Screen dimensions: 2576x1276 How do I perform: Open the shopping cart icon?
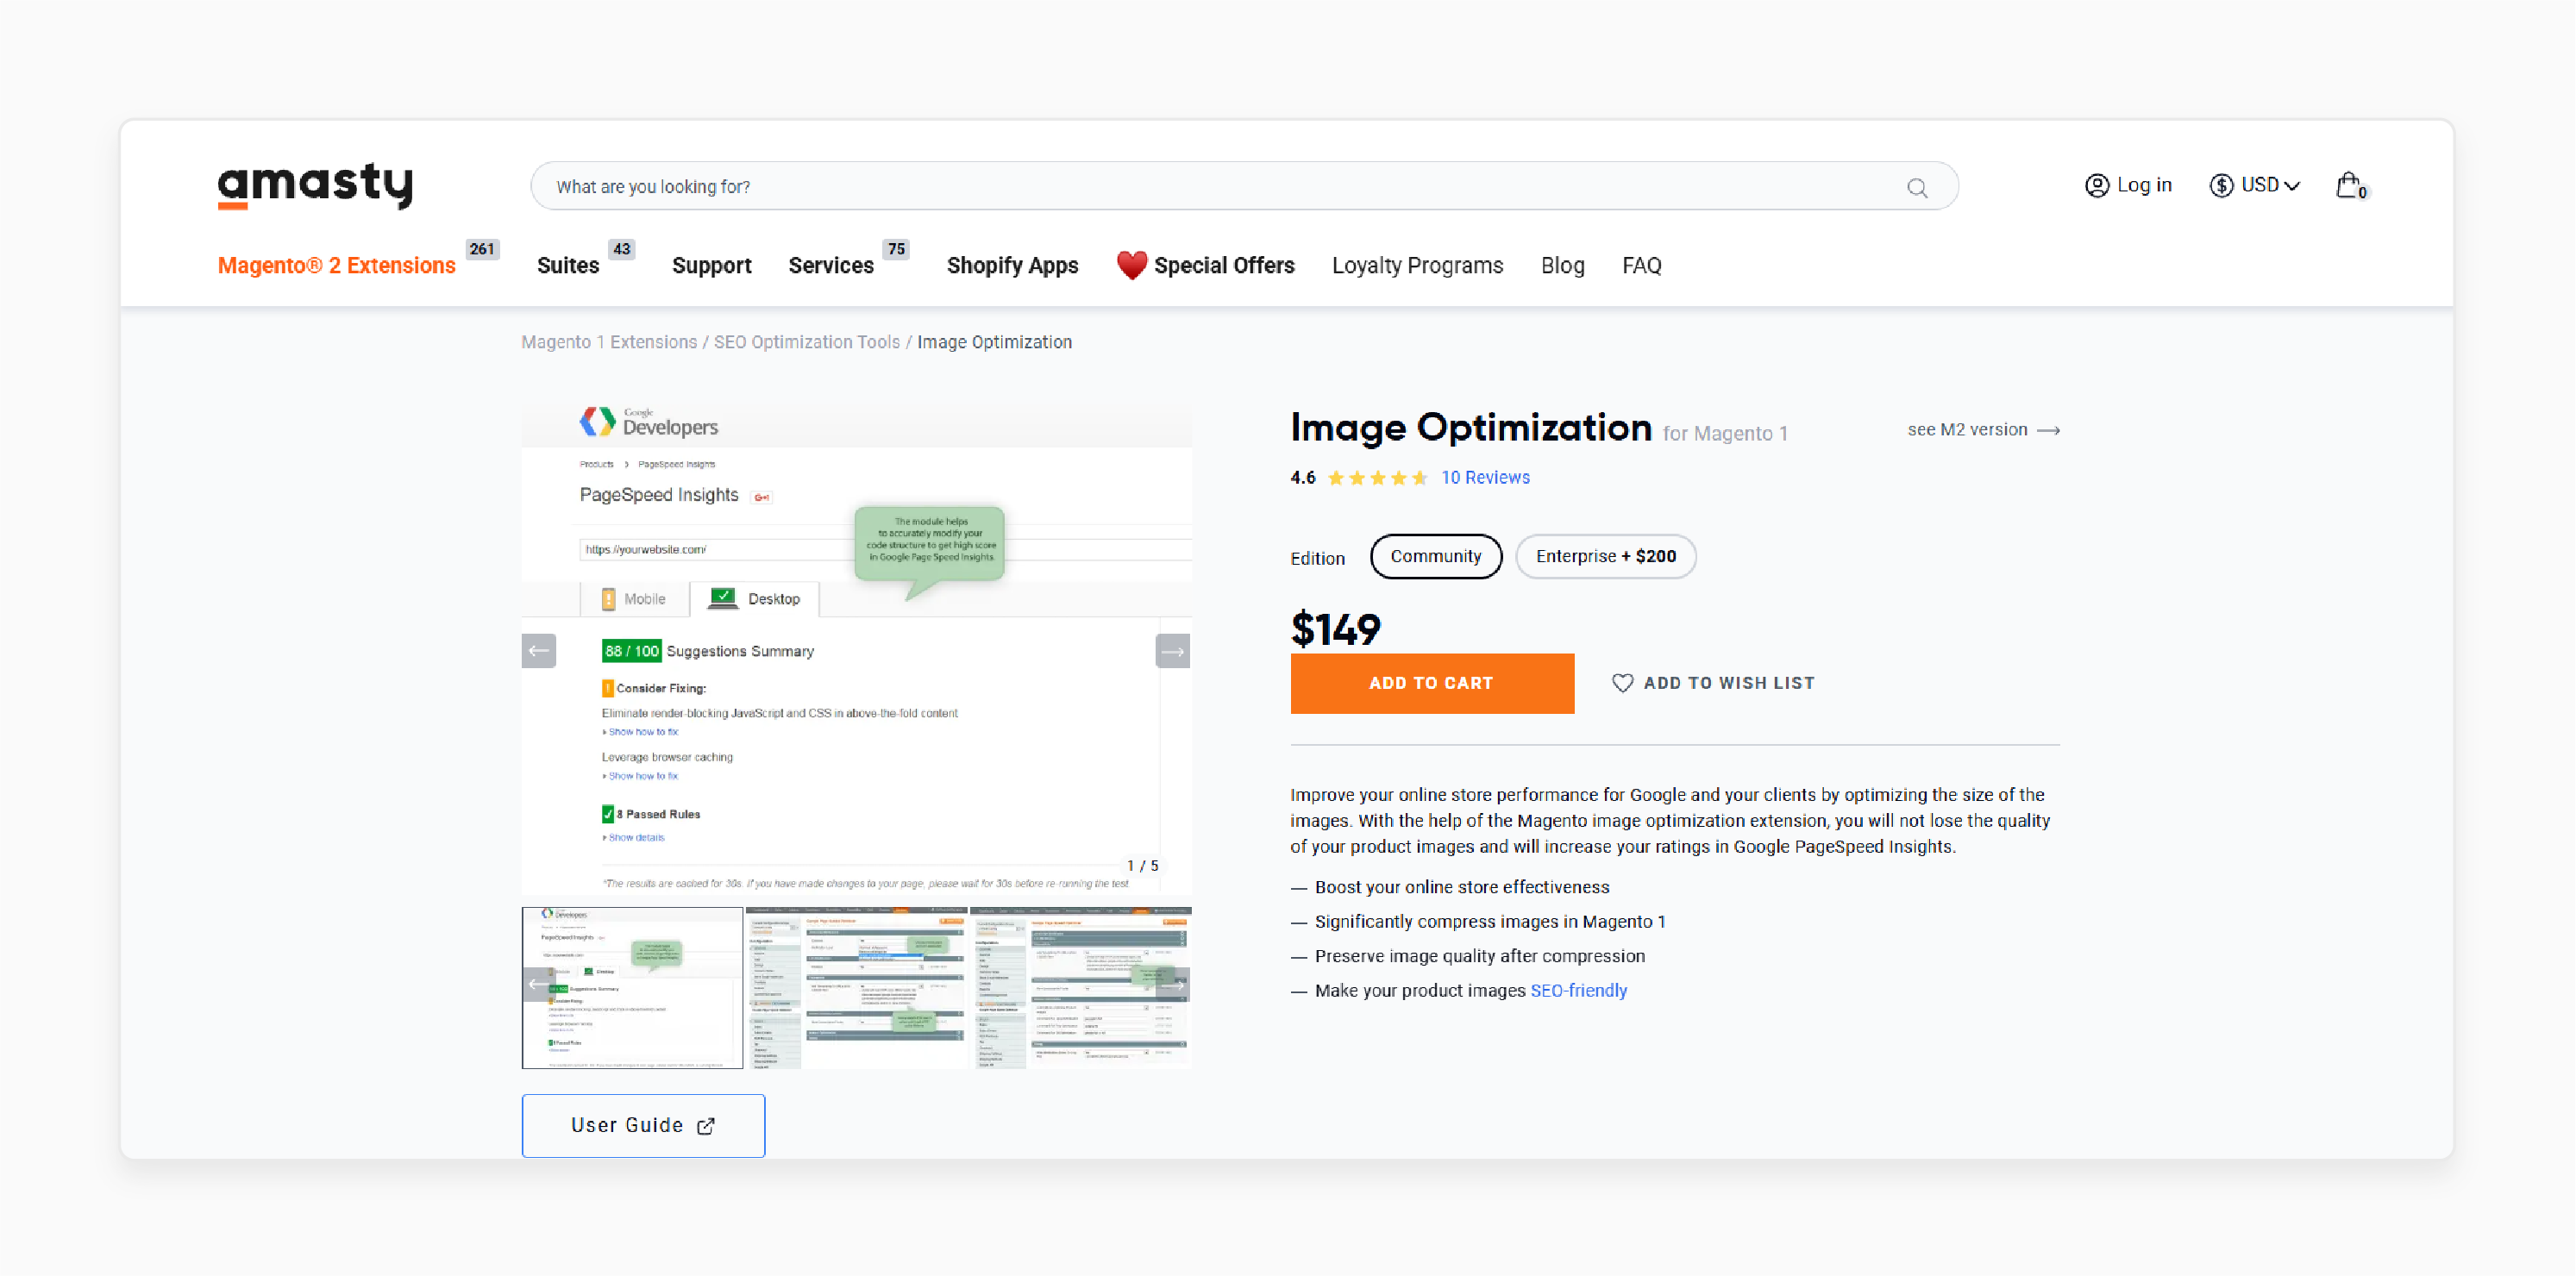tap(2350, 186)
